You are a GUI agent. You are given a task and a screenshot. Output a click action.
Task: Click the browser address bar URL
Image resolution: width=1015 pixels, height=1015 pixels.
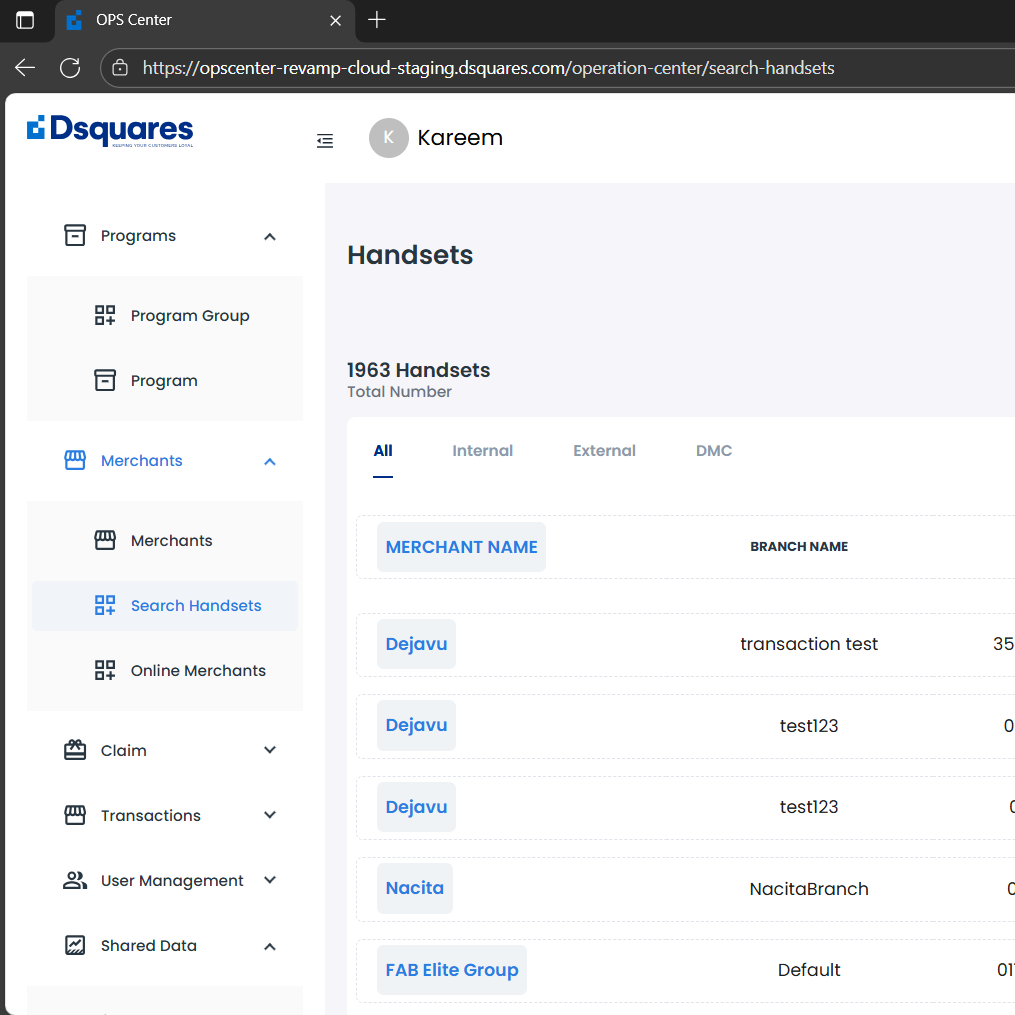tap(488, 68)
